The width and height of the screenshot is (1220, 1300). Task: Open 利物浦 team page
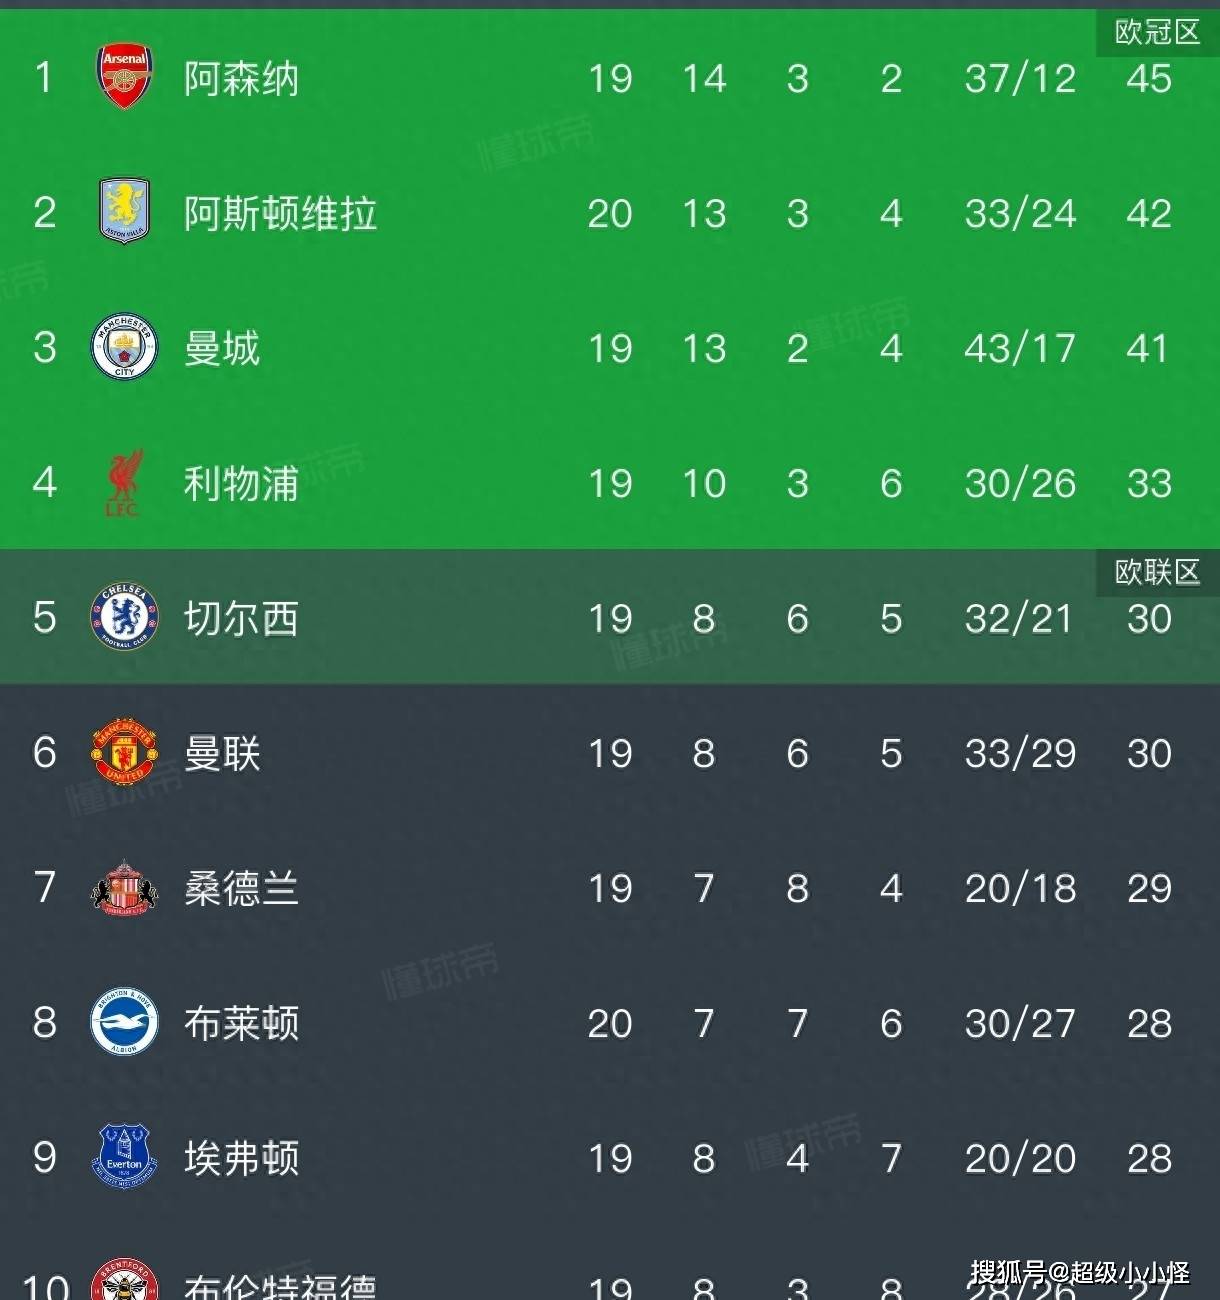(x=239, y=485)
